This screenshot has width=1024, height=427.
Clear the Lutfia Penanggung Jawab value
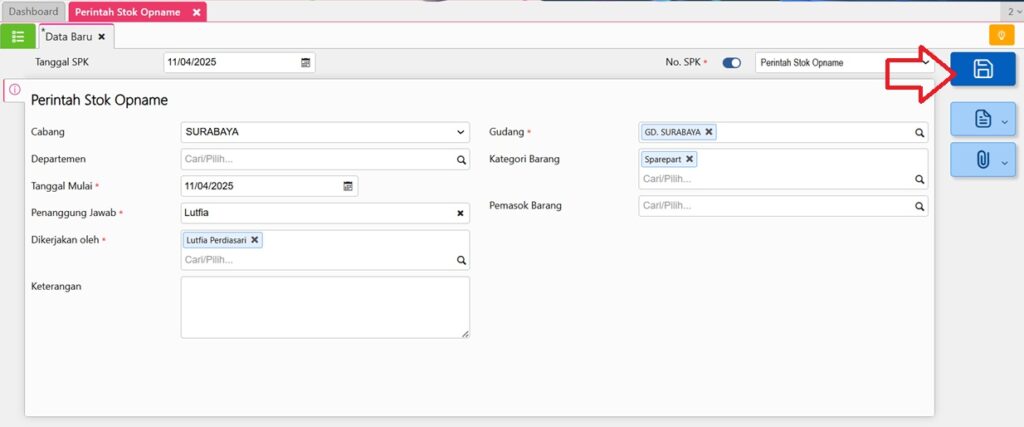pos(461,213)
